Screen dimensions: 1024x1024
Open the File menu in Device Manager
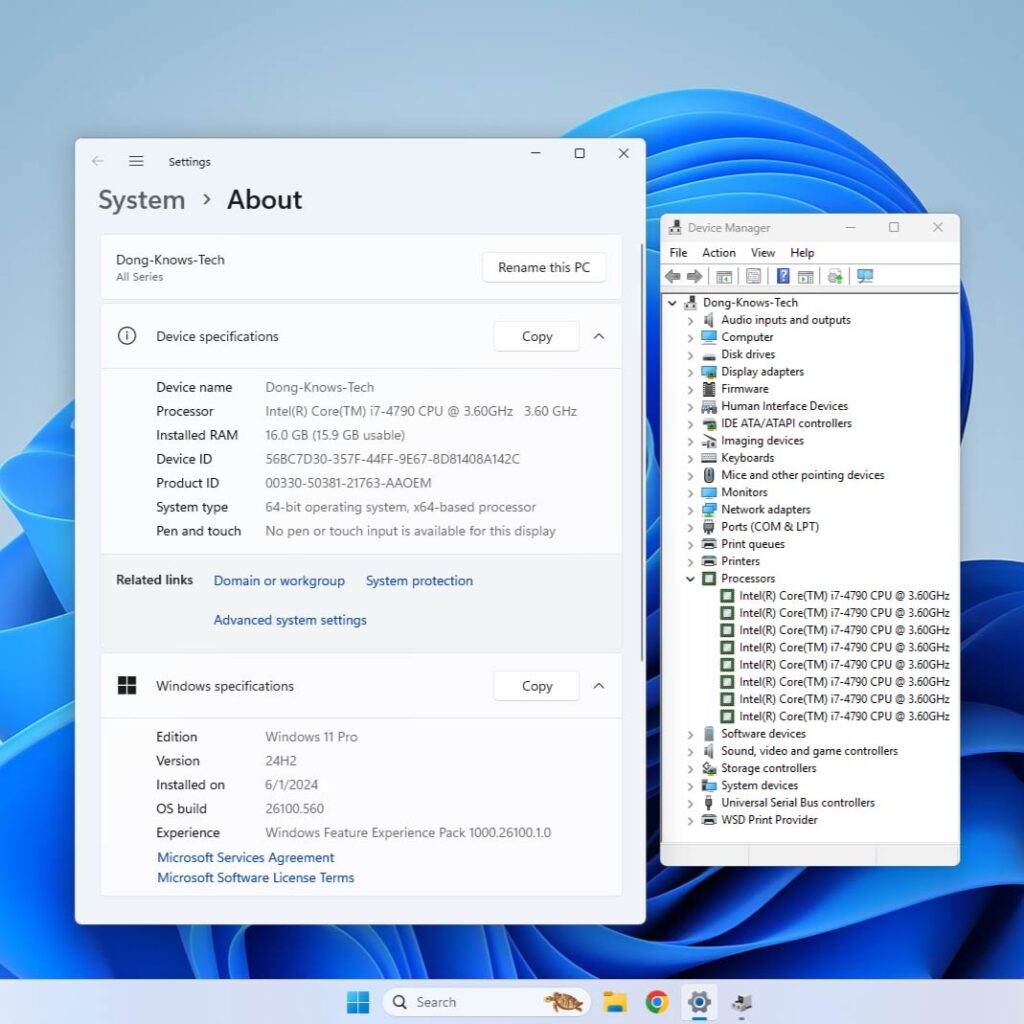(678, 253)
